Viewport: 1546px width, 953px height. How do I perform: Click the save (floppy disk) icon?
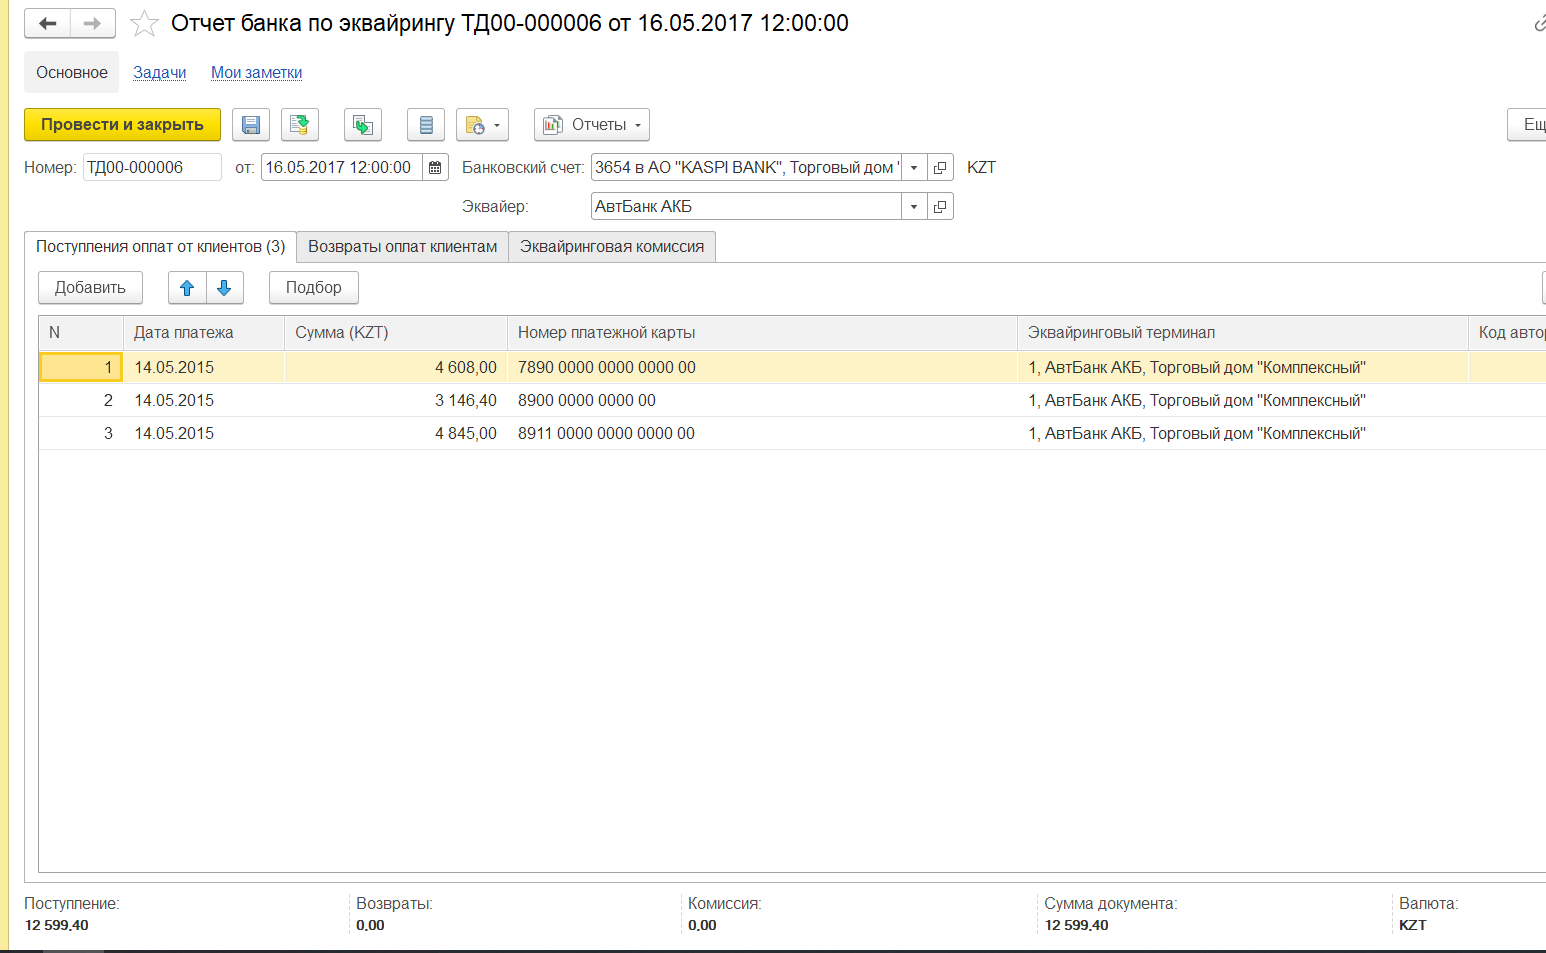click(251, 125)
